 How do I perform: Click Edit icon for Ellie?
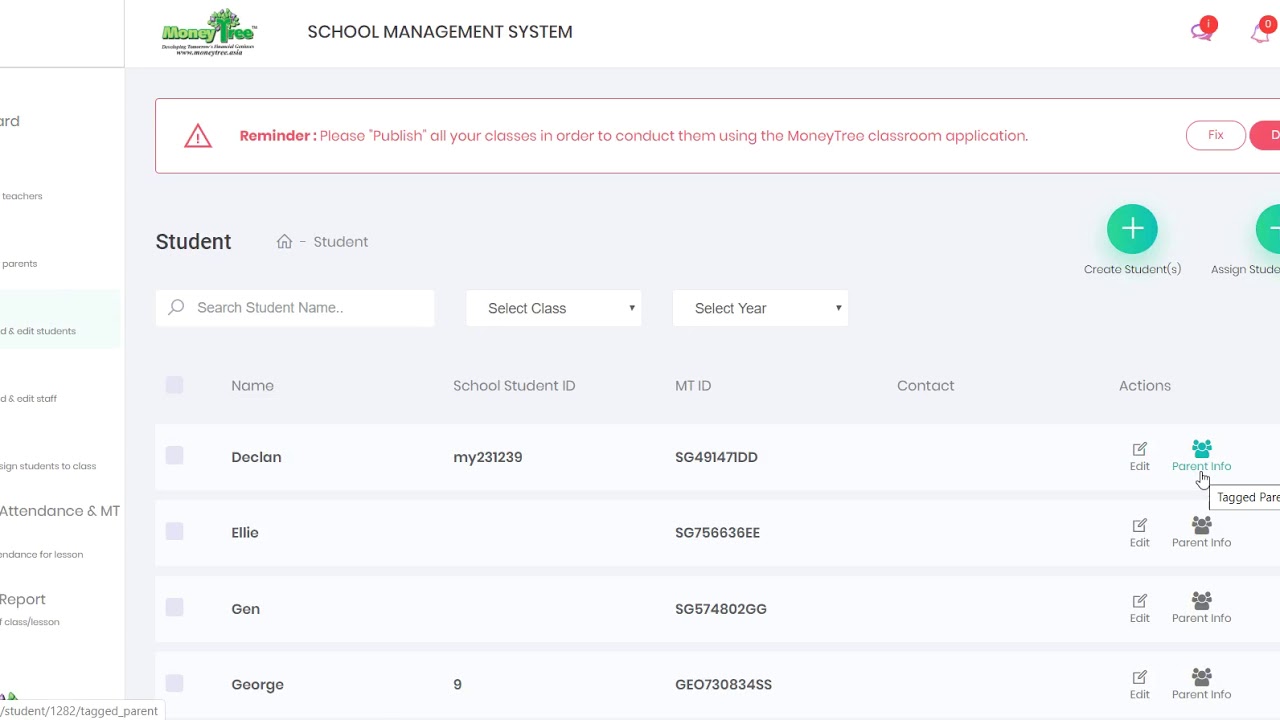tap(1139, 532)
